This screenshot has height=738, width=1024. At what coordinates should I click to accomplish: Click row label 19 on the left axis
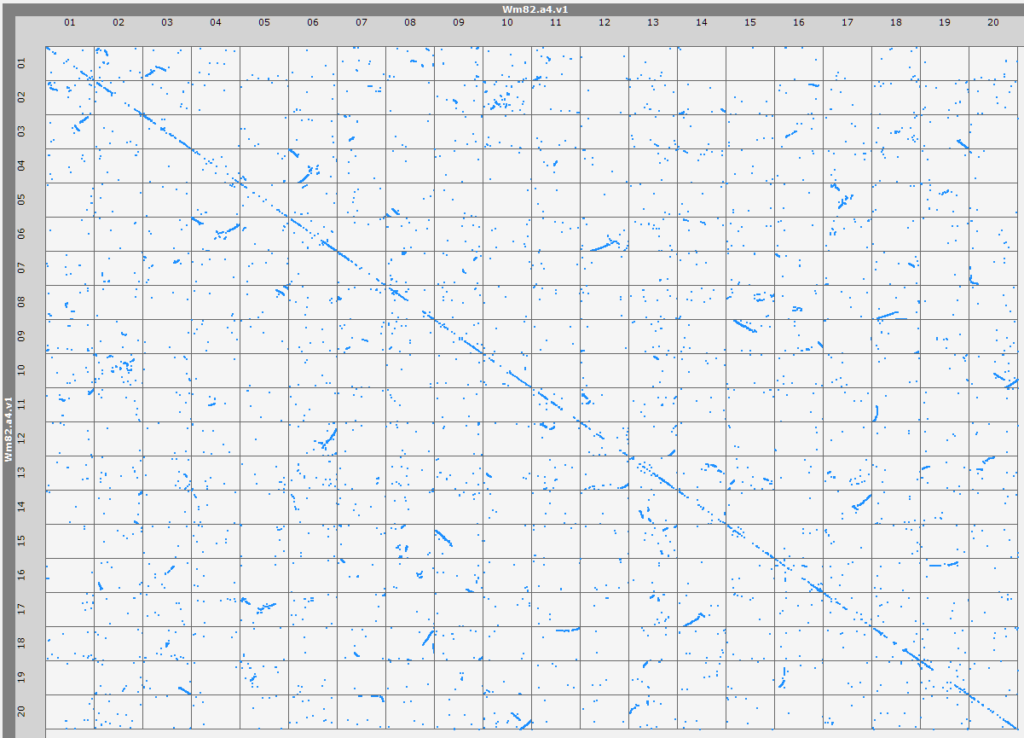click(22, 678)
